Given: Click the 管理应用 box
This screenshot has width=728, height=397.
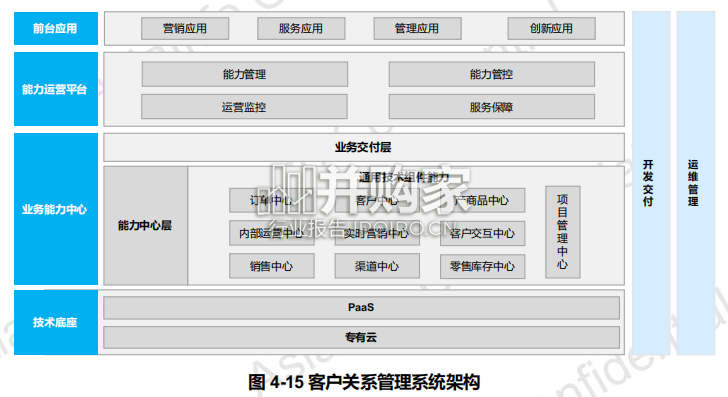Looking at the screenshot, I should (417, 28).
